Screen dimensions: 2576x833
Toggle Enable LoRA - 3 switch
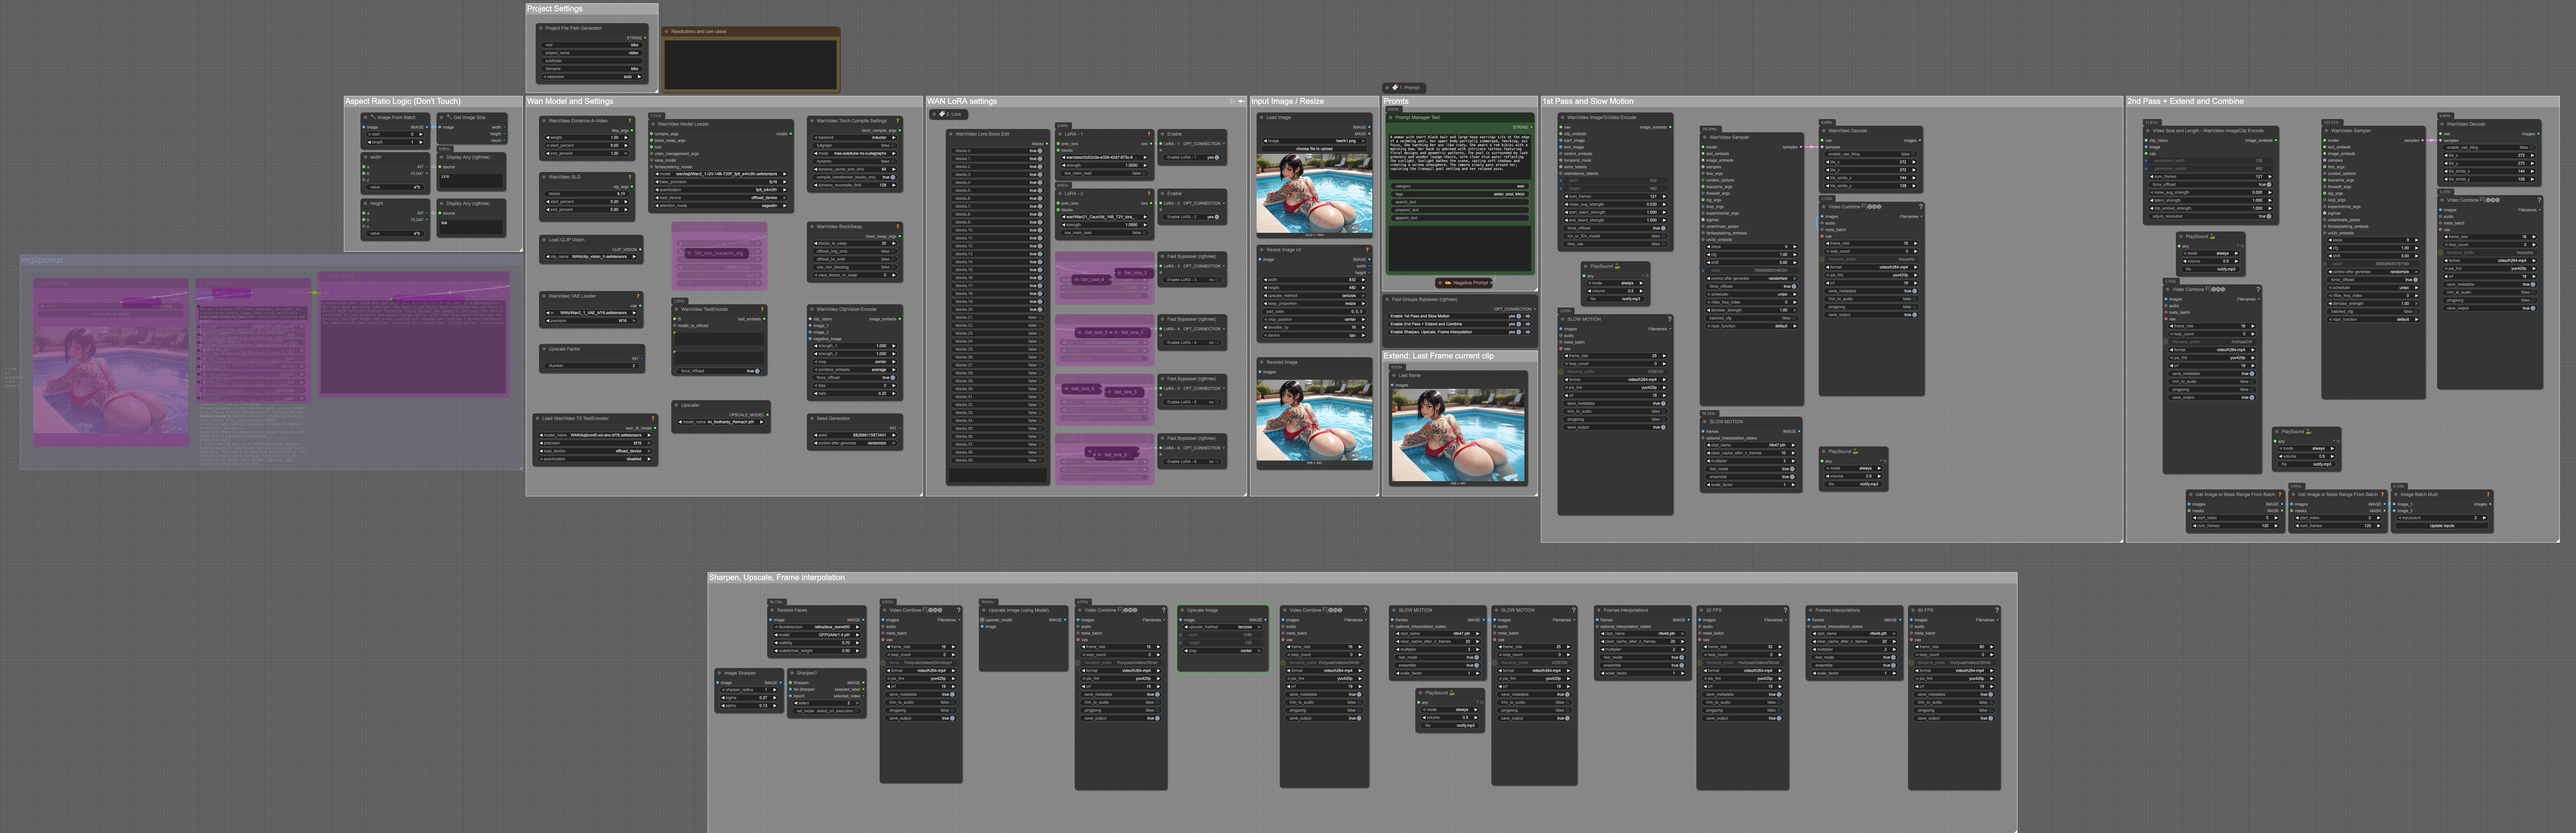point(1216,280)
